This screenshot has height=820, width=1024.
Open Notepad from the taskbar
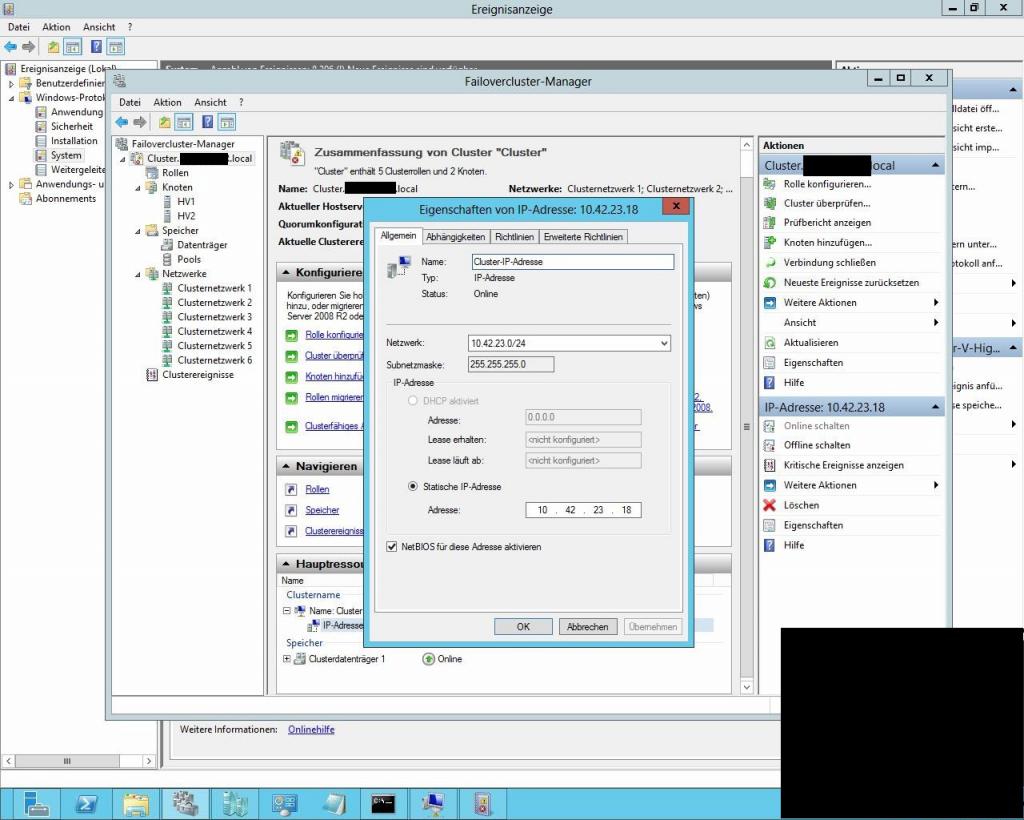334,804
